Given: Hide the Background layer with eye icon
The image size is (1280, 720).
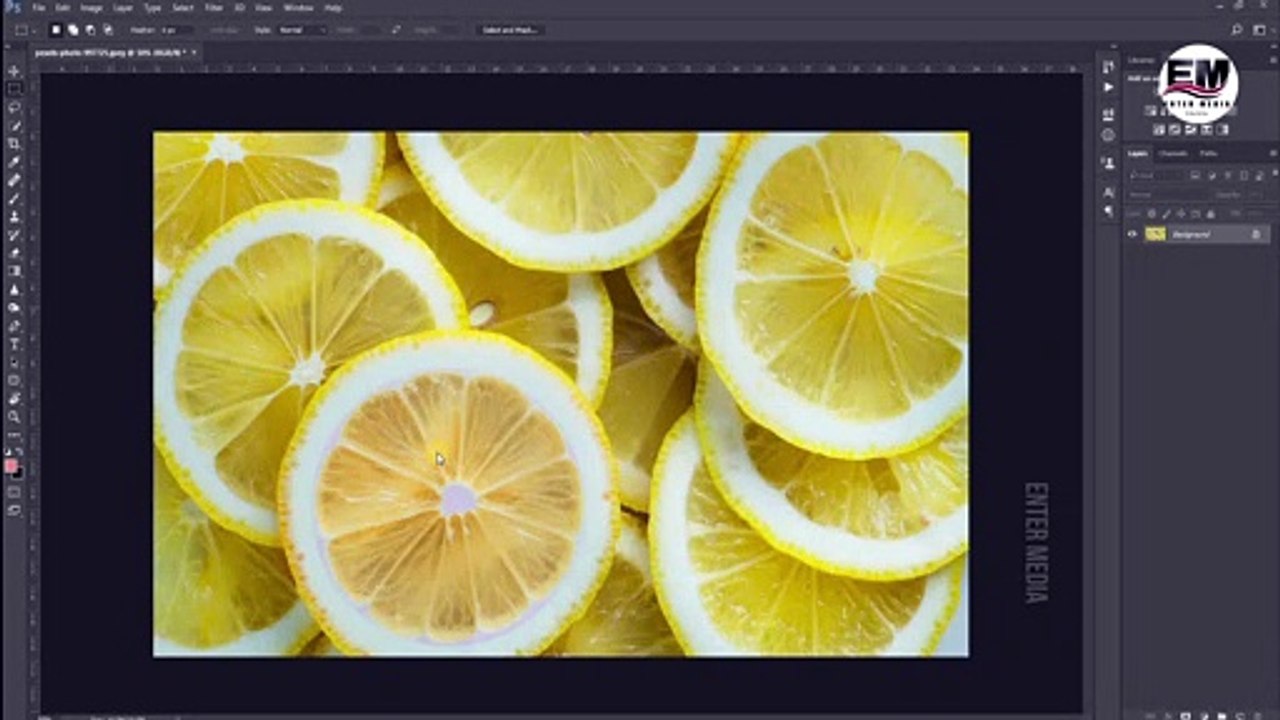Looking at the screenshot, I should [1133, 234].
